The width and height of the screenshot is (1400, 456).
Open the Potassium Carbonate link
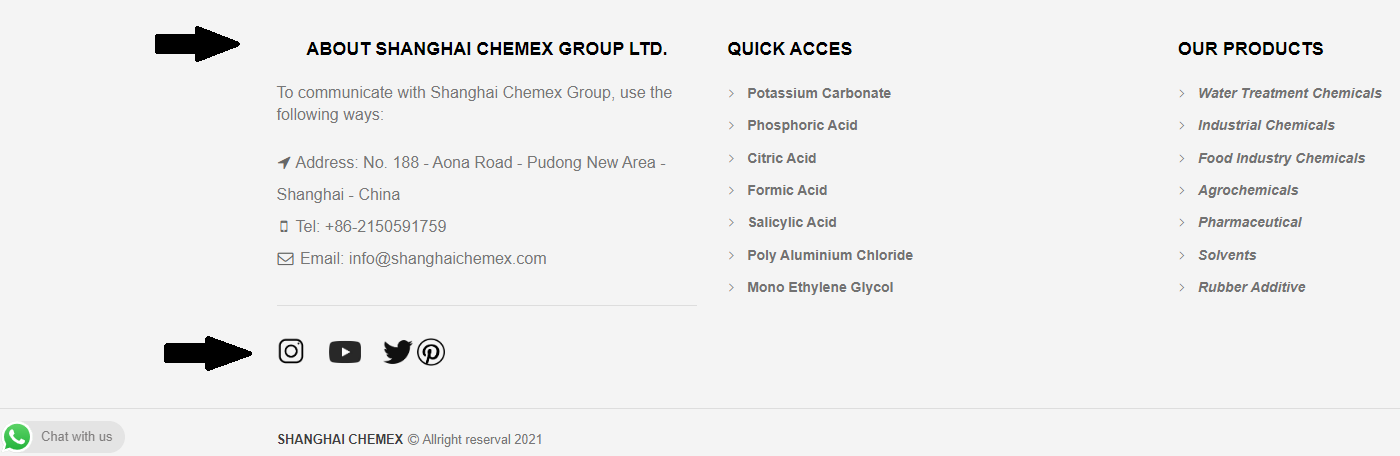click(x=819, y=93)
